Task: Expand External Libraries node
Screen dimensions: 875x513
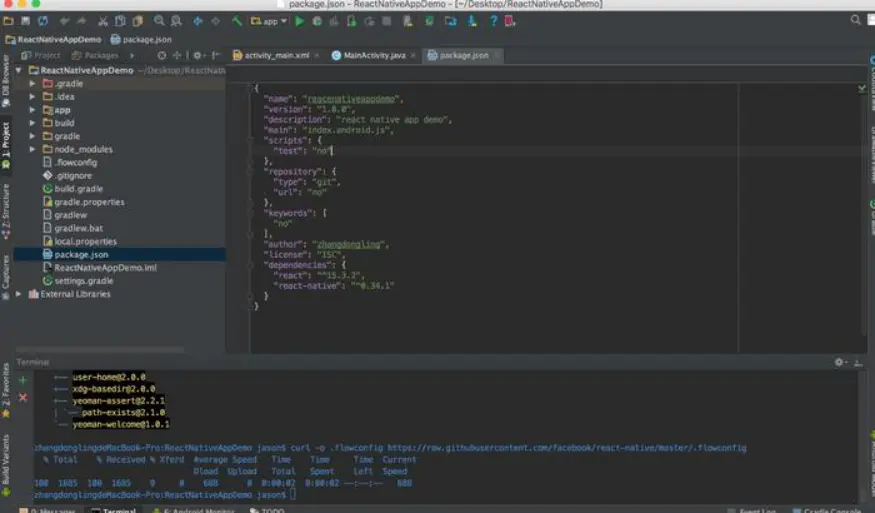Action: pyautogui.click(x=19, y=294)
